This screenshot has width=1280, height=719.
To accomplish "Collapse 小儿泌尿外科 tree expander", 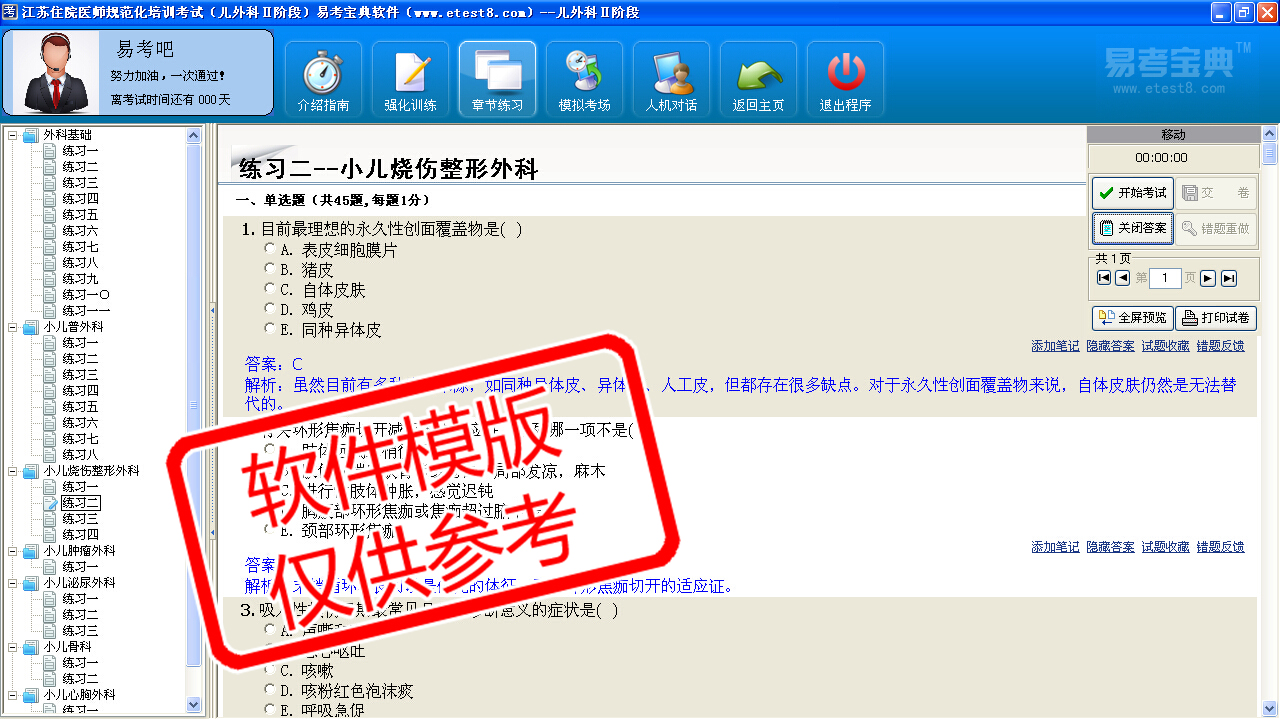I will pyautogui.click(x=13, y=583).
